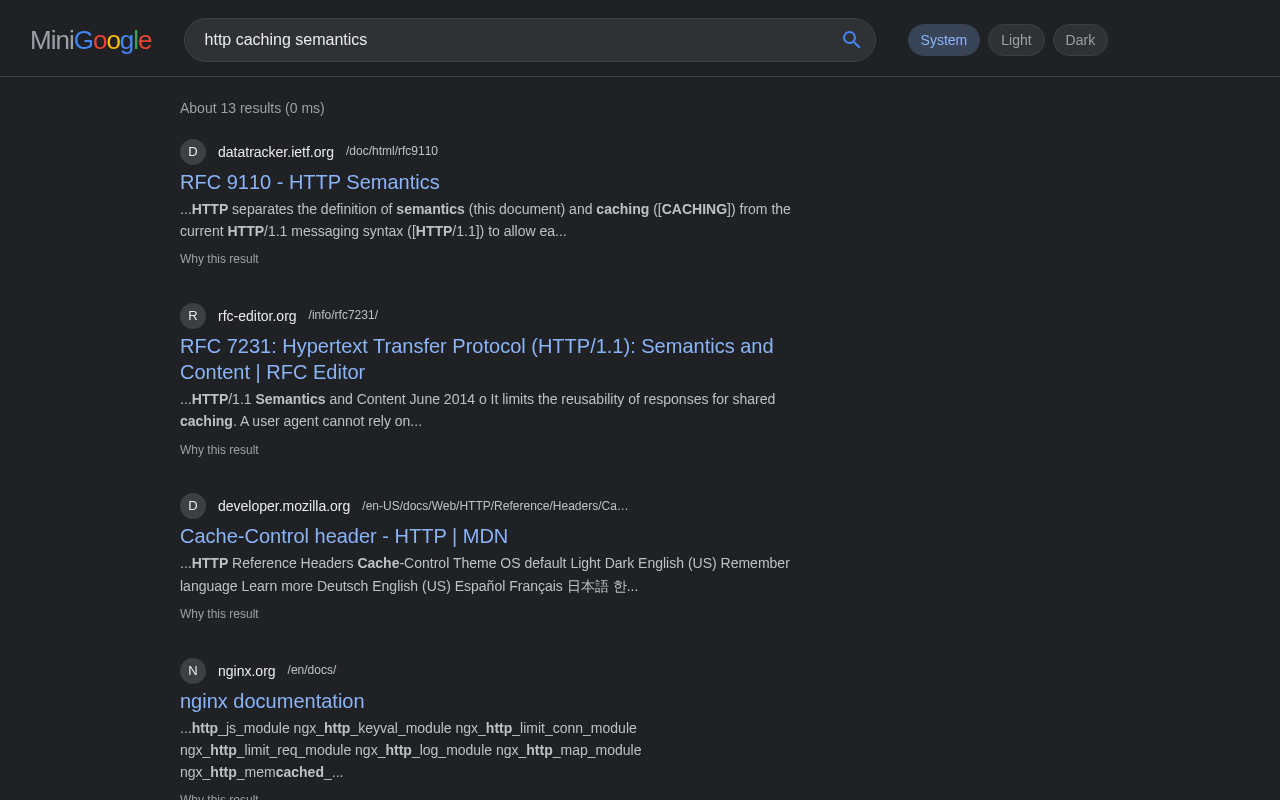Click the developer.mozilla.org favicon letter D
Image resolution: width=1280 pixels, height=800 pixels.
[x=193, y=506]
